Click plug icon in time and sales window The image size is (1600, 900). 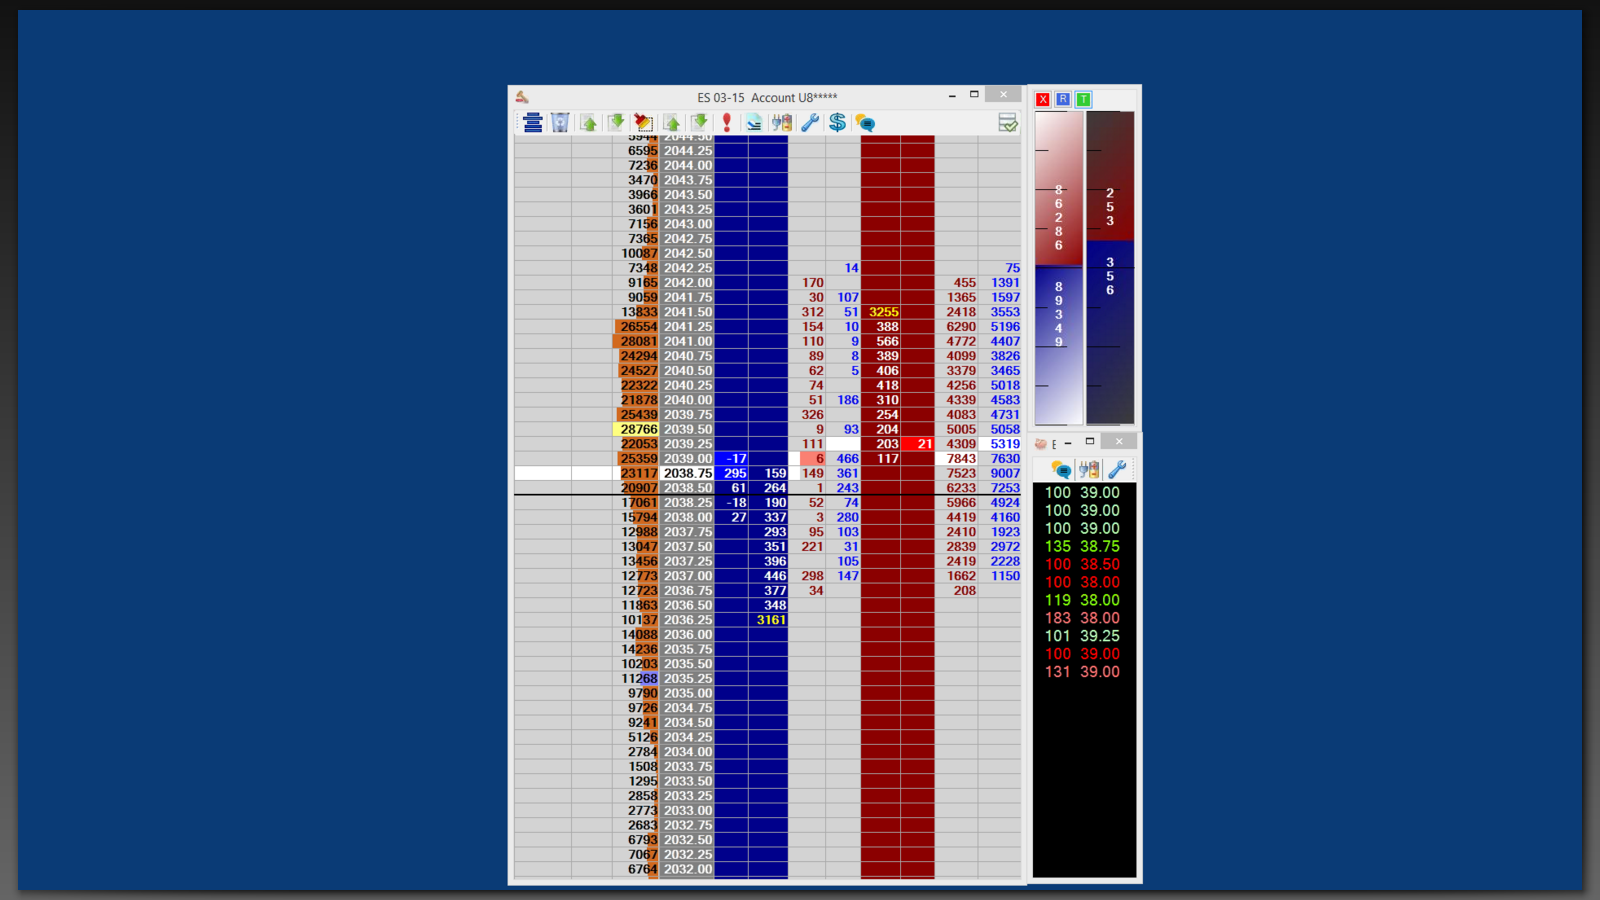[x=1089, y=469]
